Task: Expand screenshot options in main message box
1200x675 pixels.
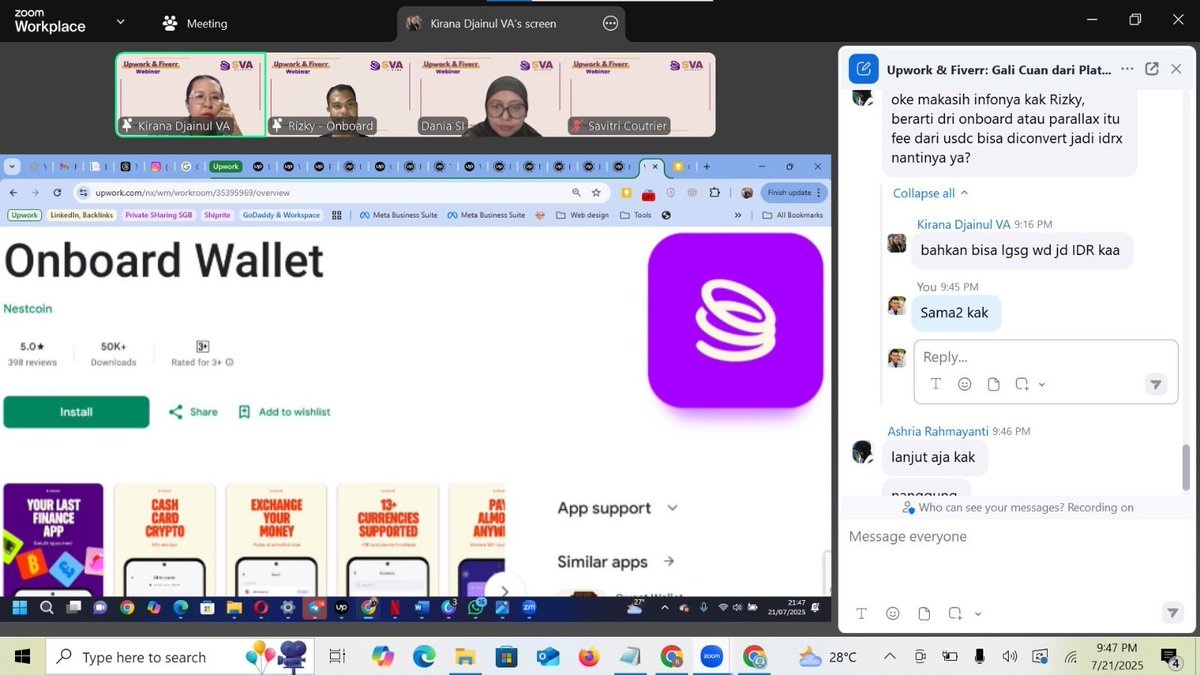Action: point(978,614)
